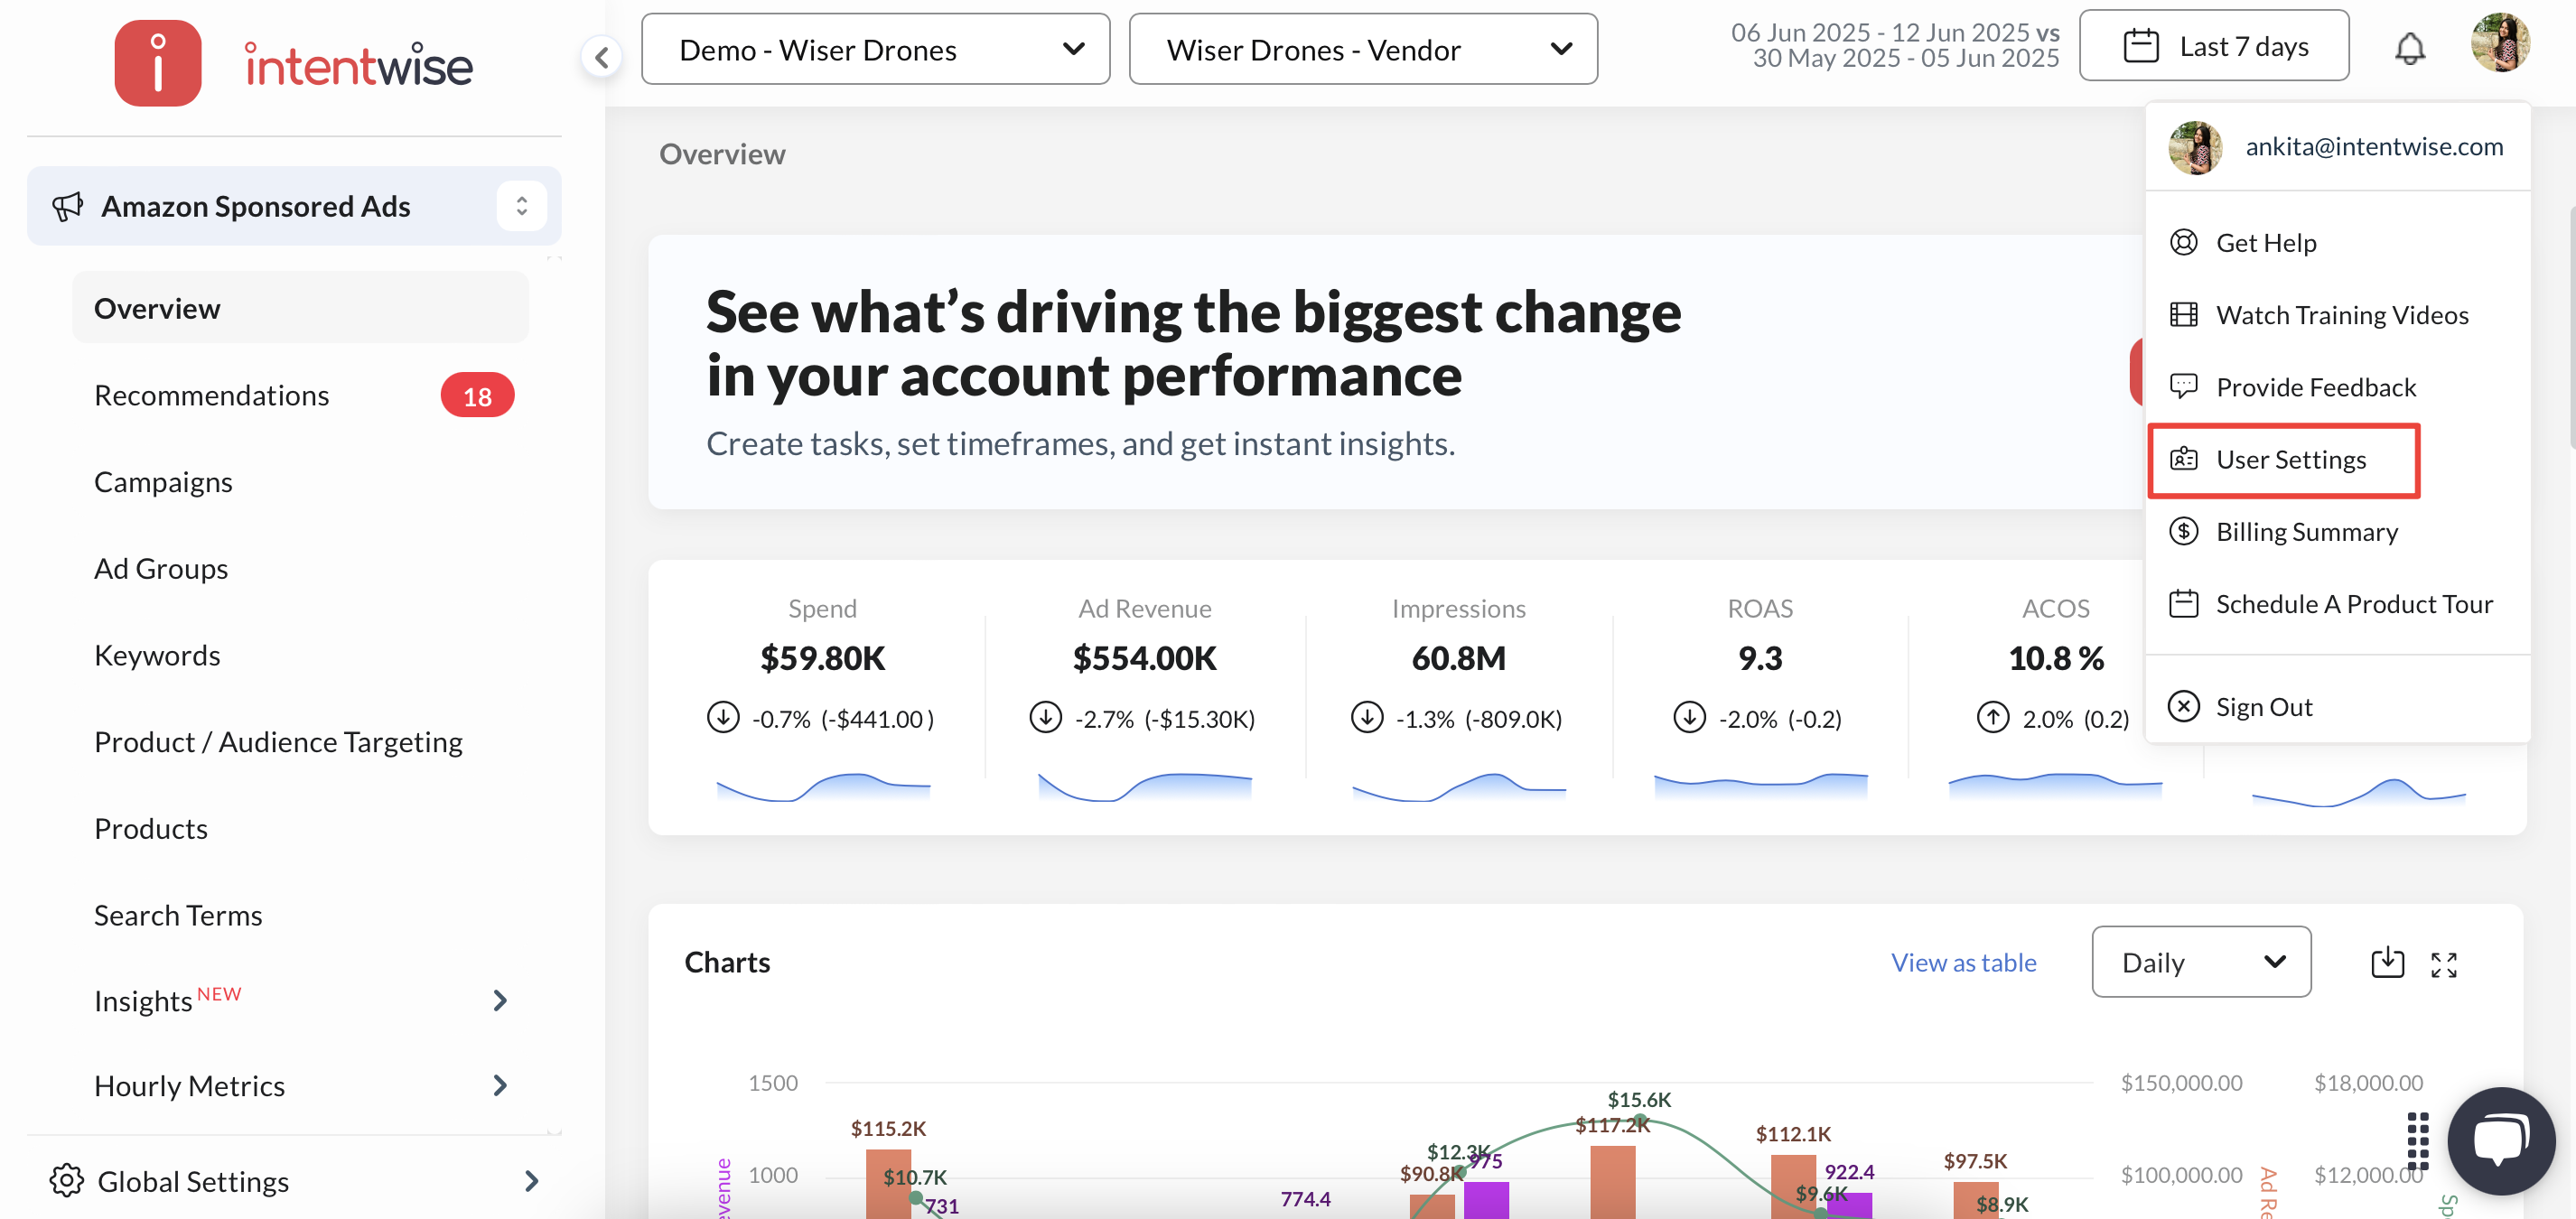Open Campaigns page
The width and height of the screenshot is (2576, 1219).
(x=163, y=482)
